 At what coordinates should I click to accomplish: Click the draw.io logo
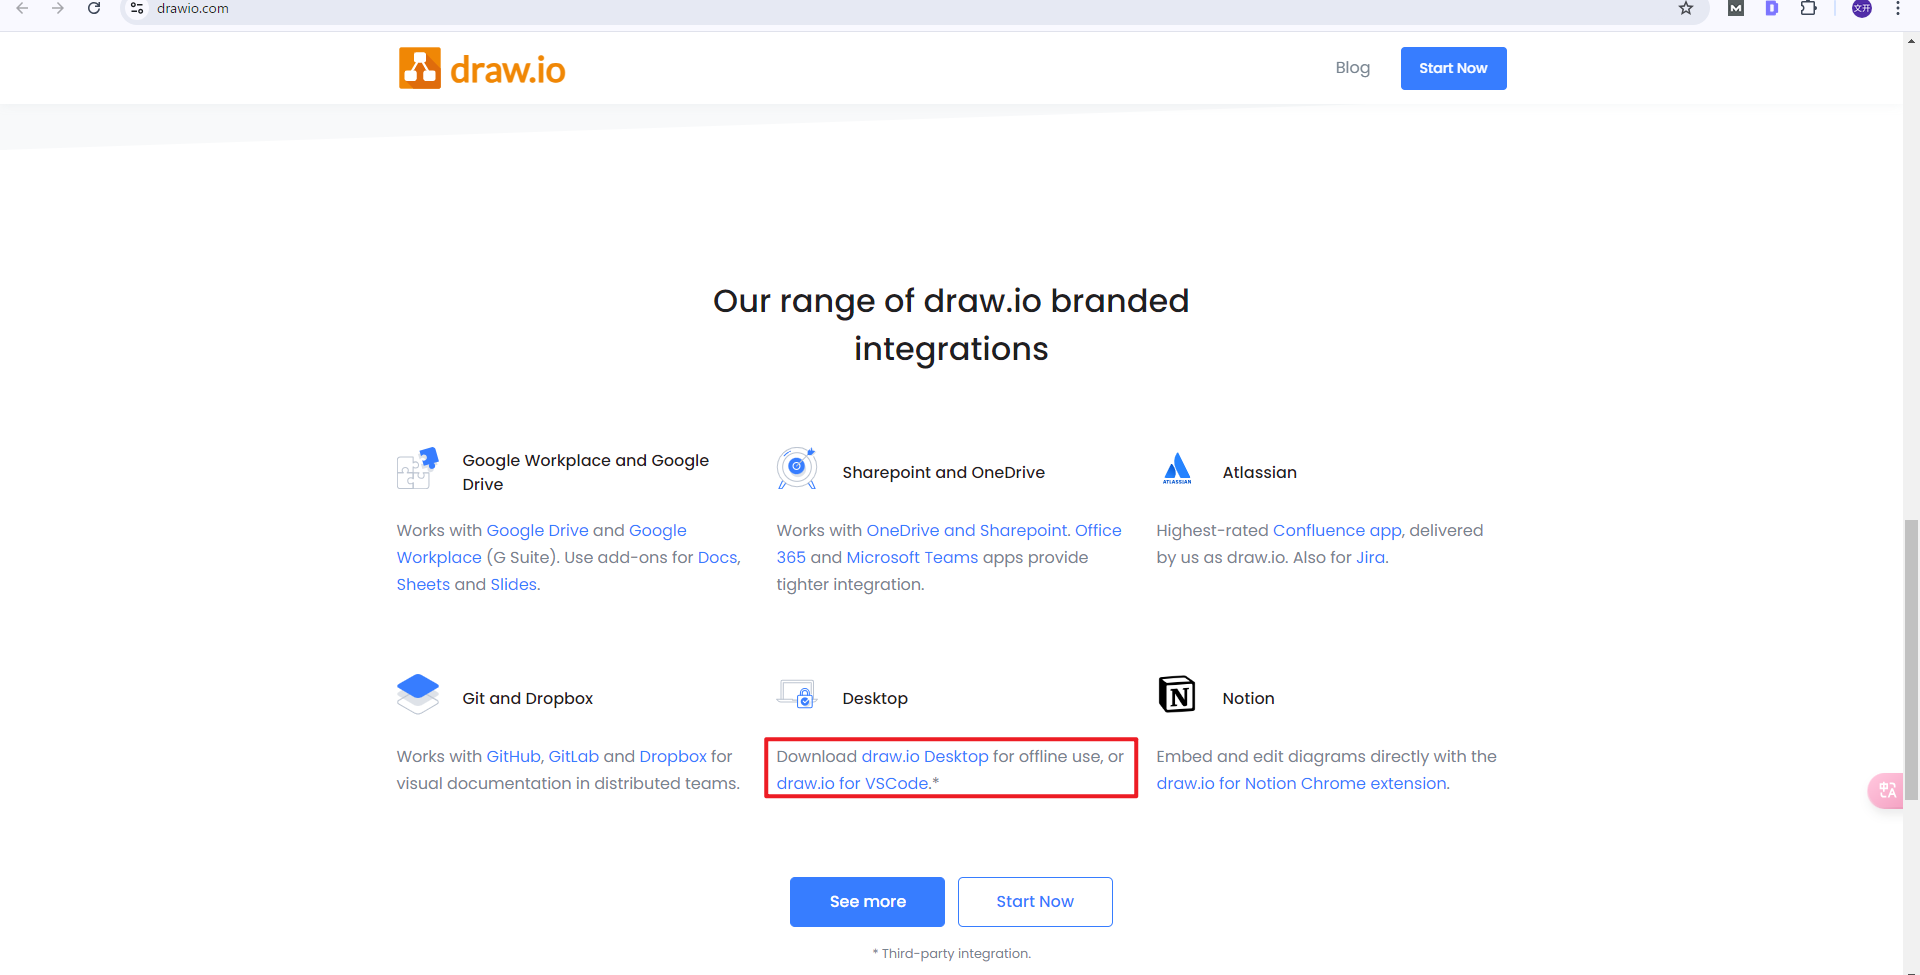(x=482, y=69)
